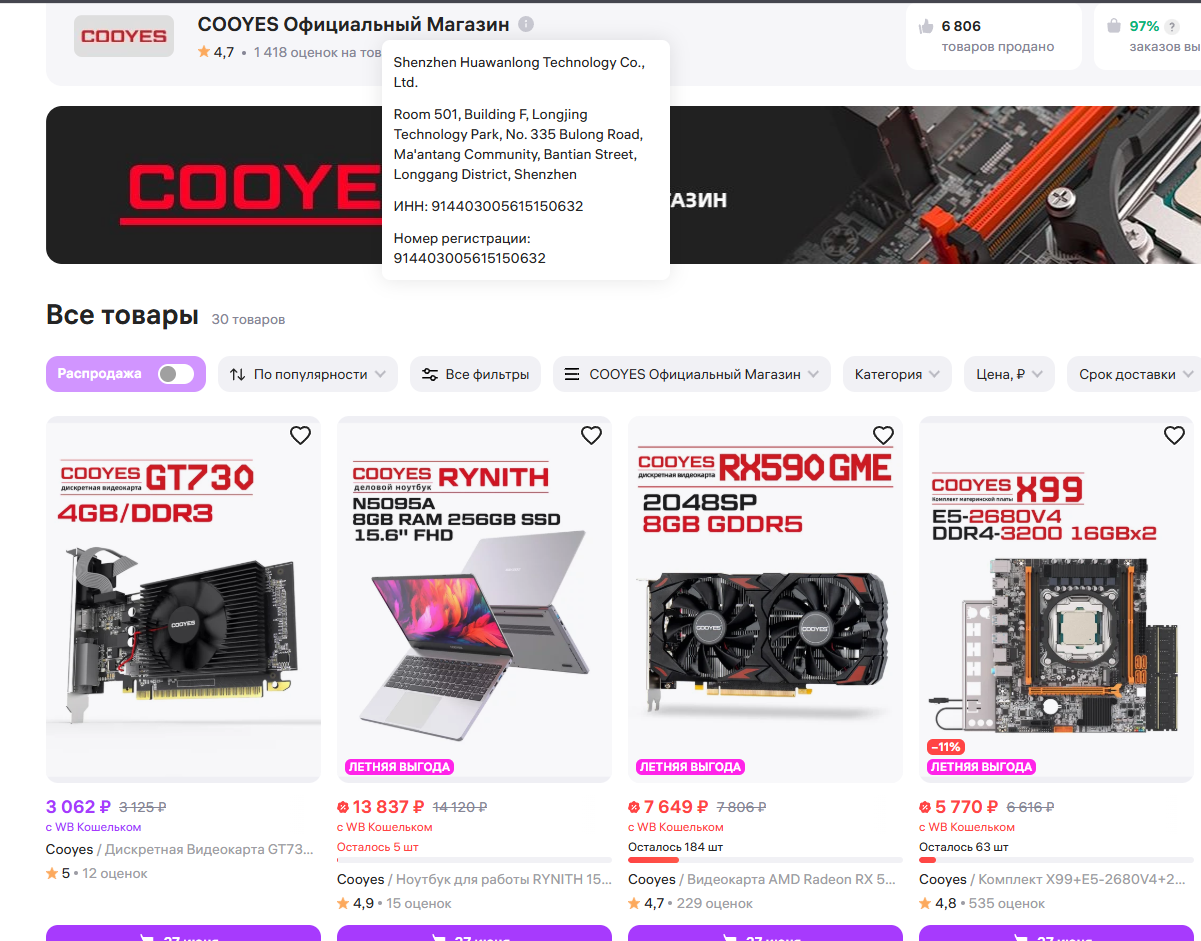Expand the Срок доставки filter
Viewport: 1201px width, 941px height.
[x=1135, y=374]
